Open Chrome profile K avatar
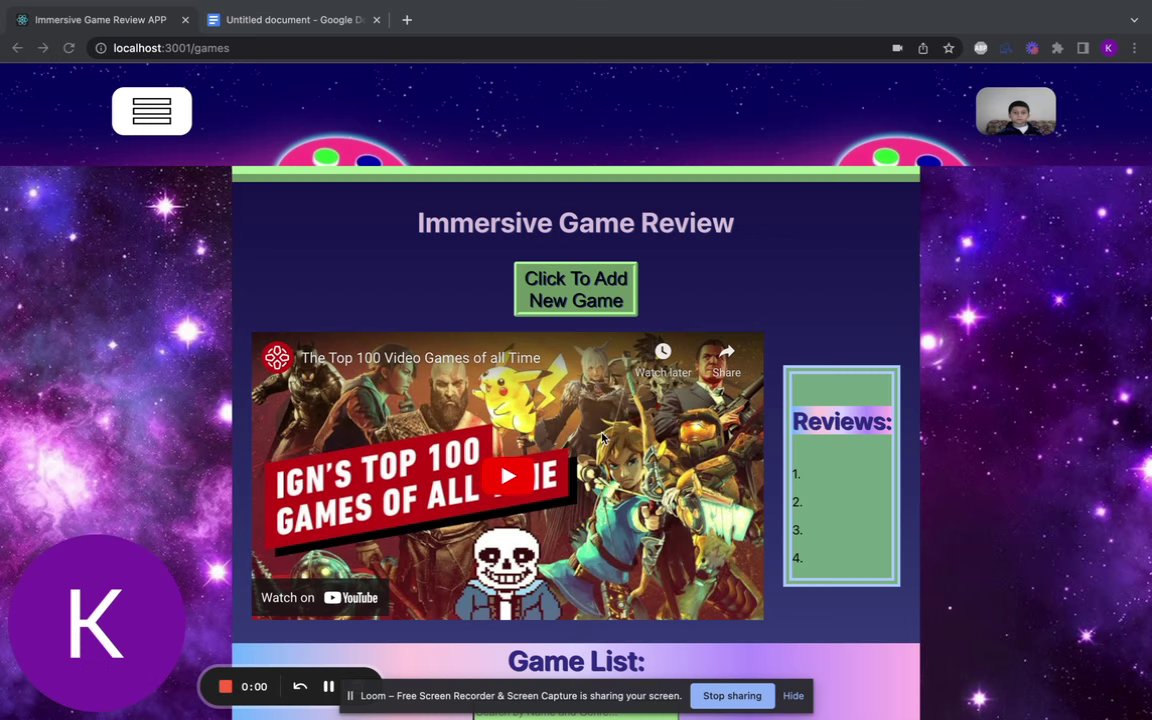The width and height of the screenshot is (1152, 720). [x=1109, y=48]
